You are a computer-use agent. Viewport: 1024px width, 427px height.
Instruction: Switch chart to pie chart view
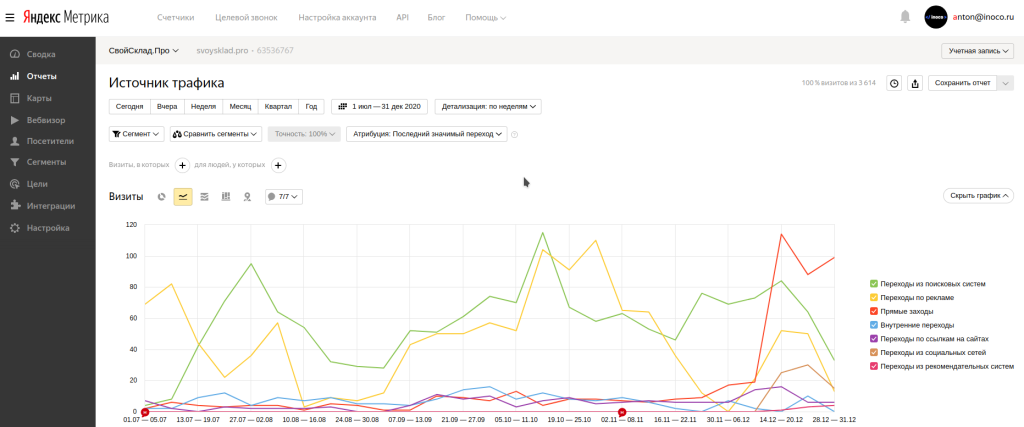161,197
